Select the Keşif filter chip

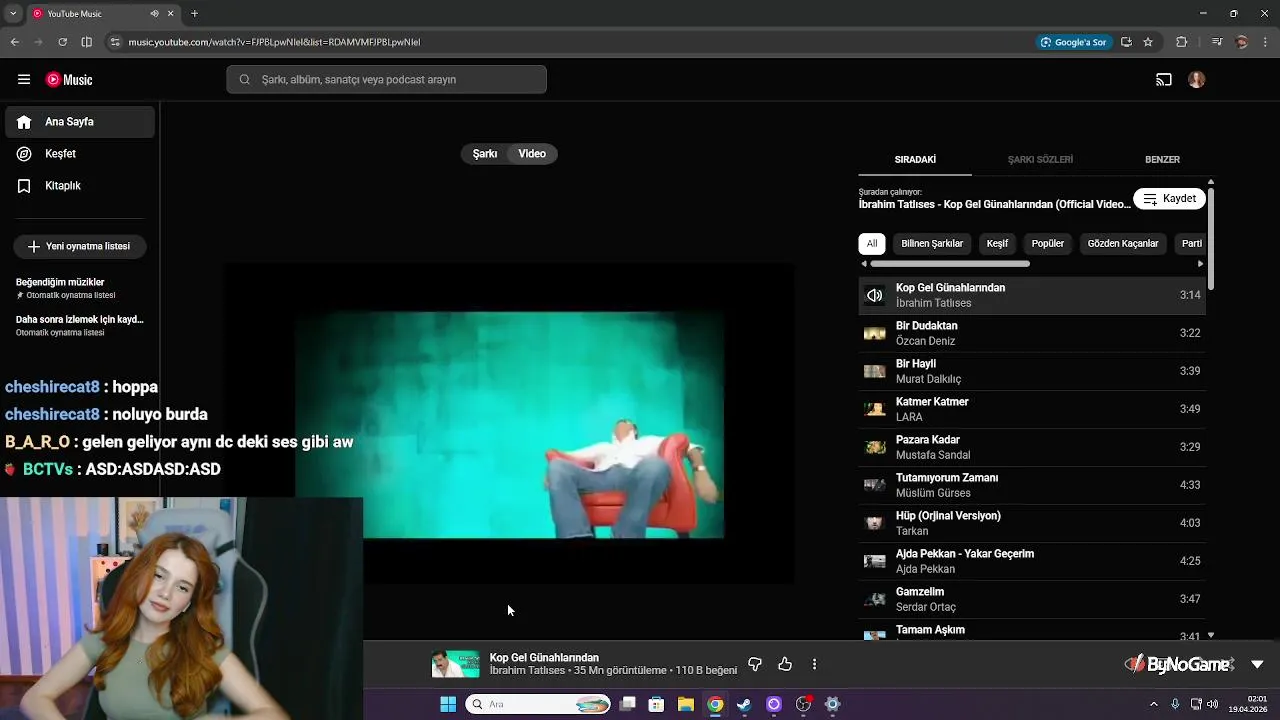(x=997, y=243)
